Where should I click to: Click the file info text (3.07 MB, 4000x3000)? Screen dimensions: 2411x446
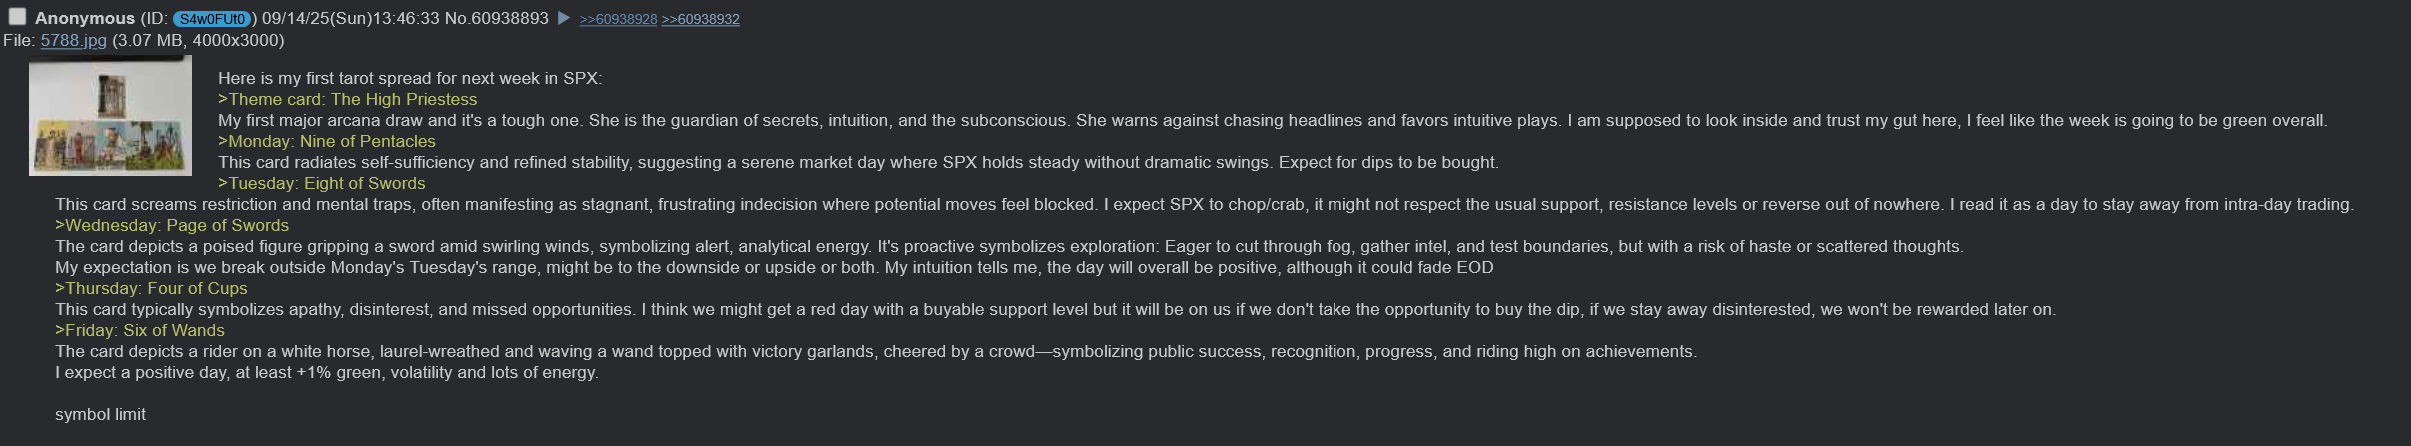(x=198, y=40)
